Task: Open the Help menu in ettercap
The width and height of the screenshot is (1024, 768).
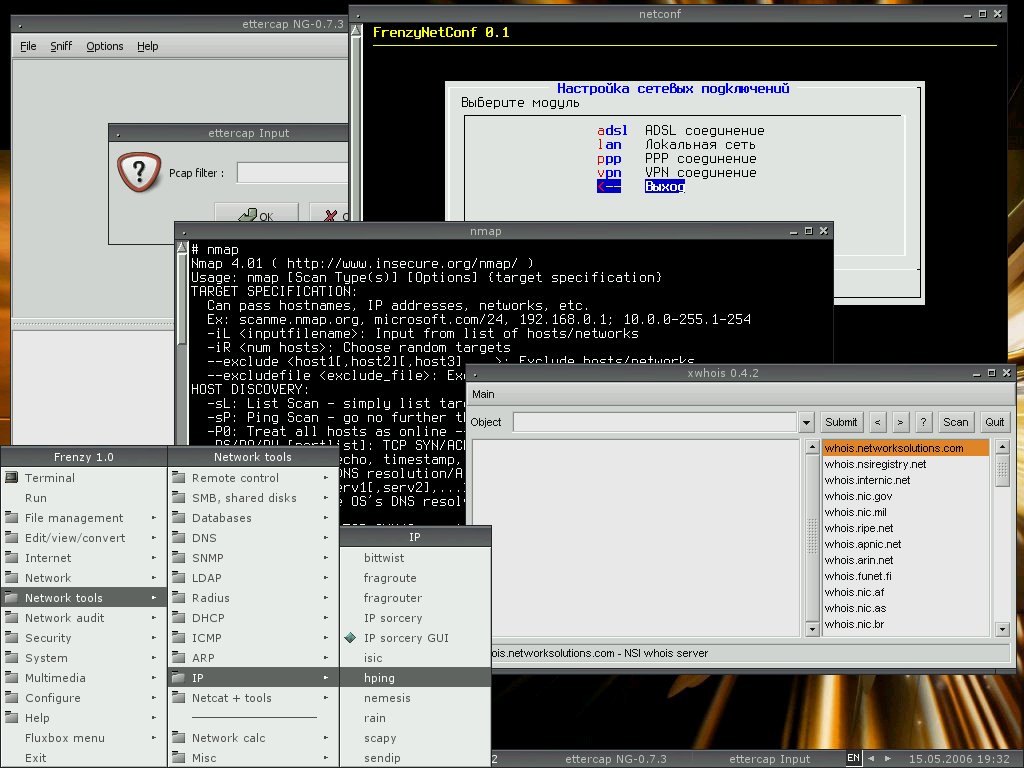Action: tap(148, 46)
